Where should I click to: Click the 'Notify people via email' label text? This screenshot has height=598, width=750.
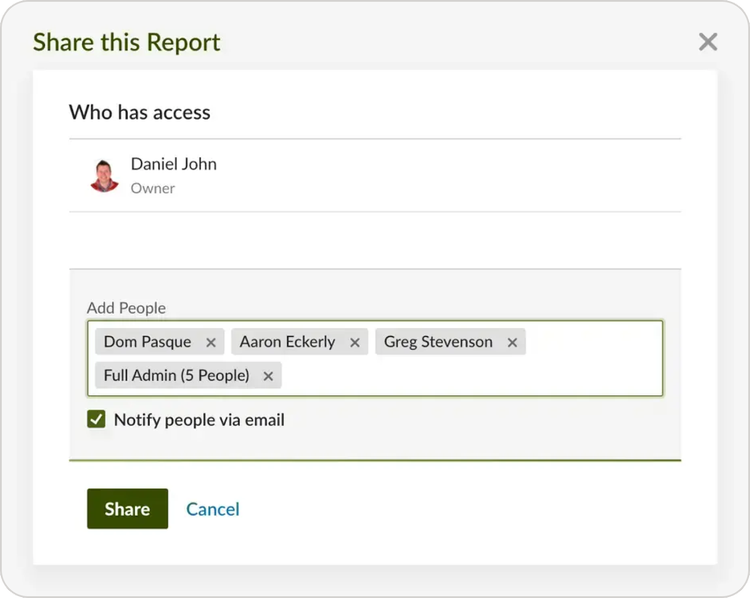[x=199, y=420]
